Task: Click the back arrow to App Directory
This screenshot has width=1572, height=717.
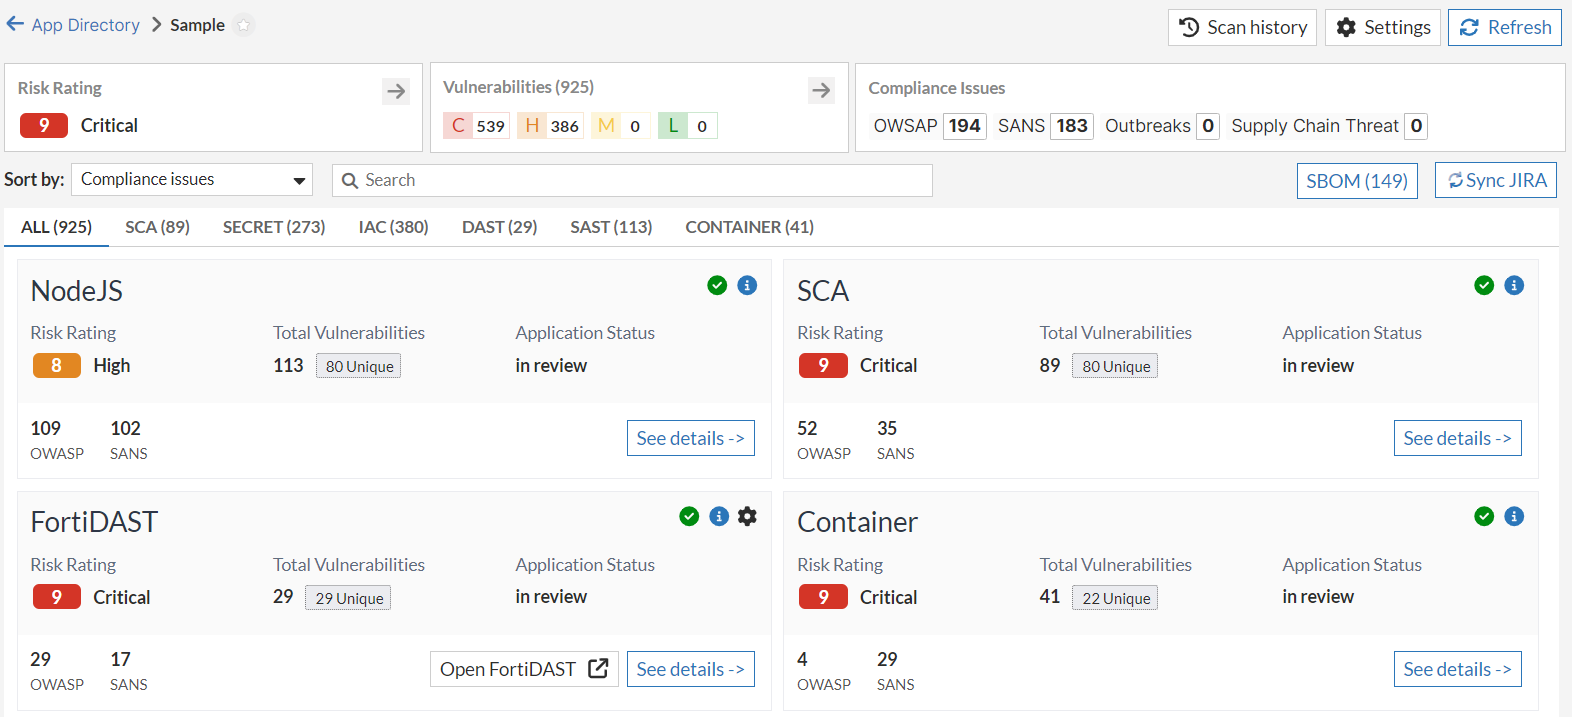Action: tap(15, 24)
